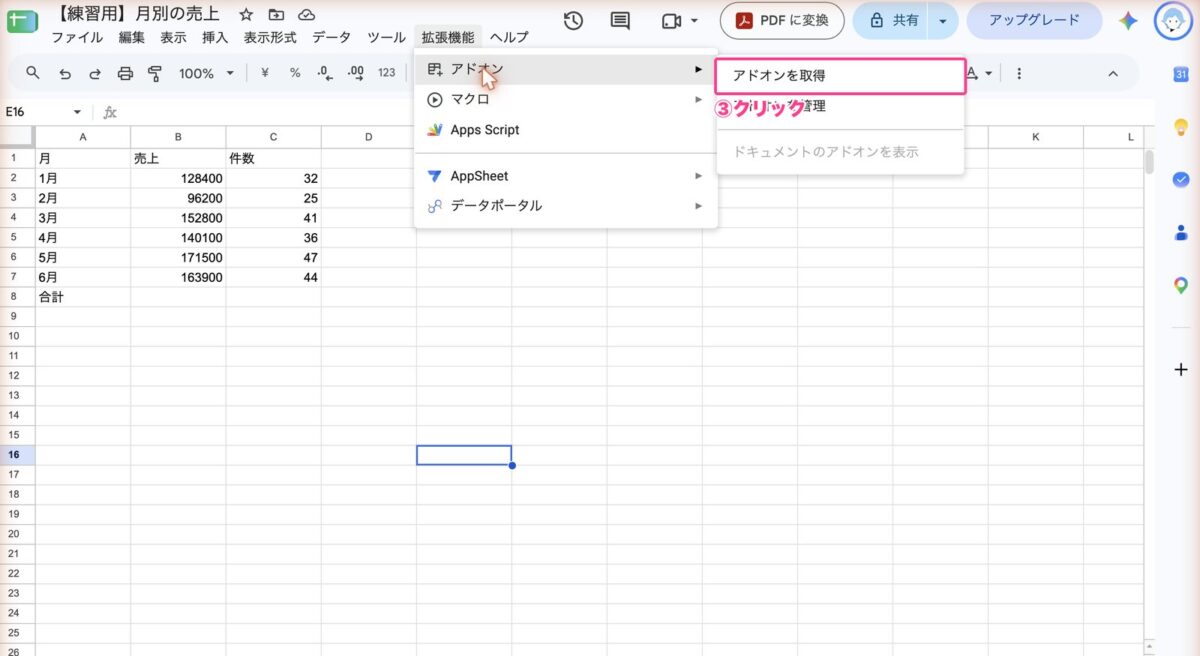Collapse the toolbar with the up chevron
1200x656 pixels.
tap(1113, 73)
